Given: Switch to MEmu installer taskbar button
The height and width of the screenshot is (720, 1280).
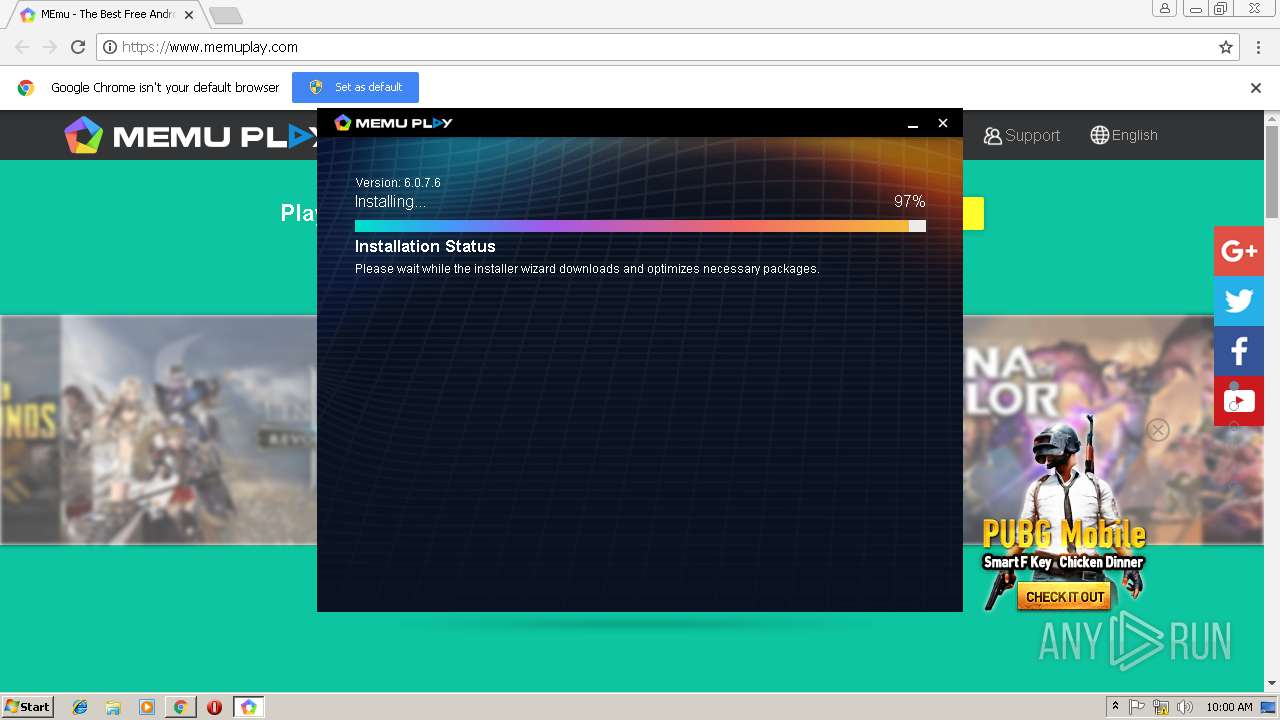Looking at the screenshot, I should point(249,707).
